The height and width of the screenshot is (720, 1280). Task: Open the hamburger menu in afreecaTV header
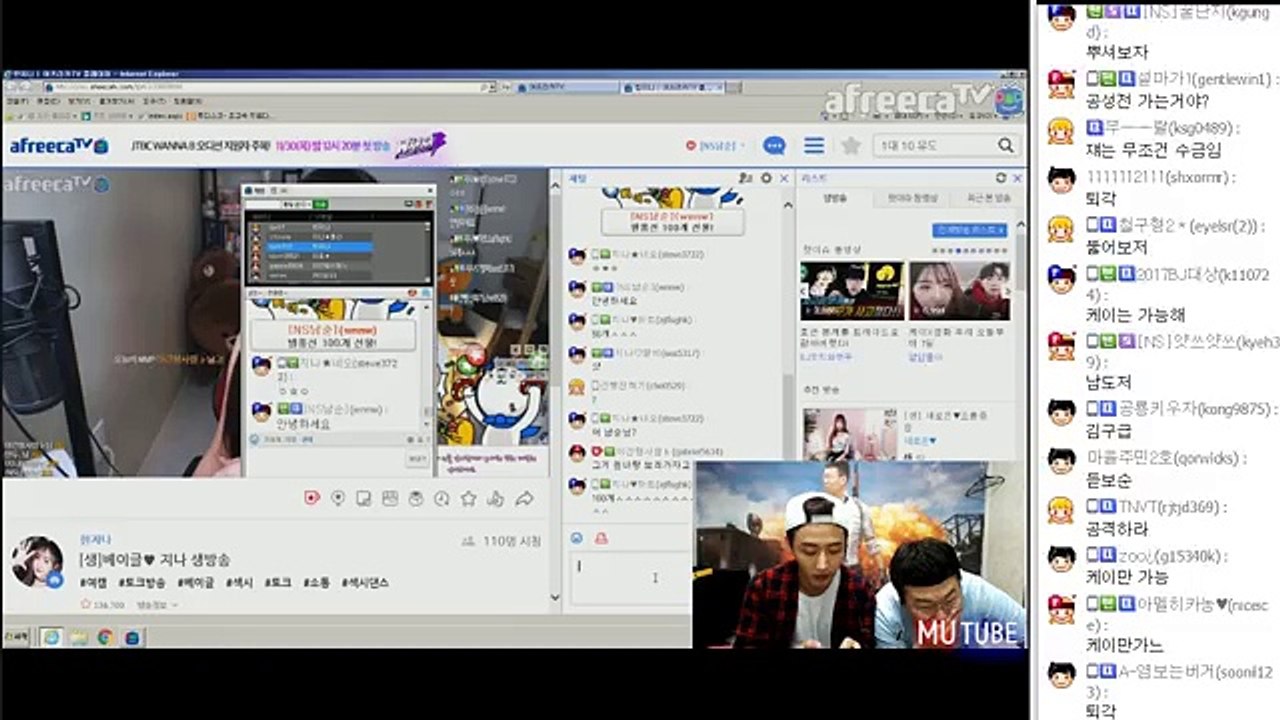click(x=814, y=146)
